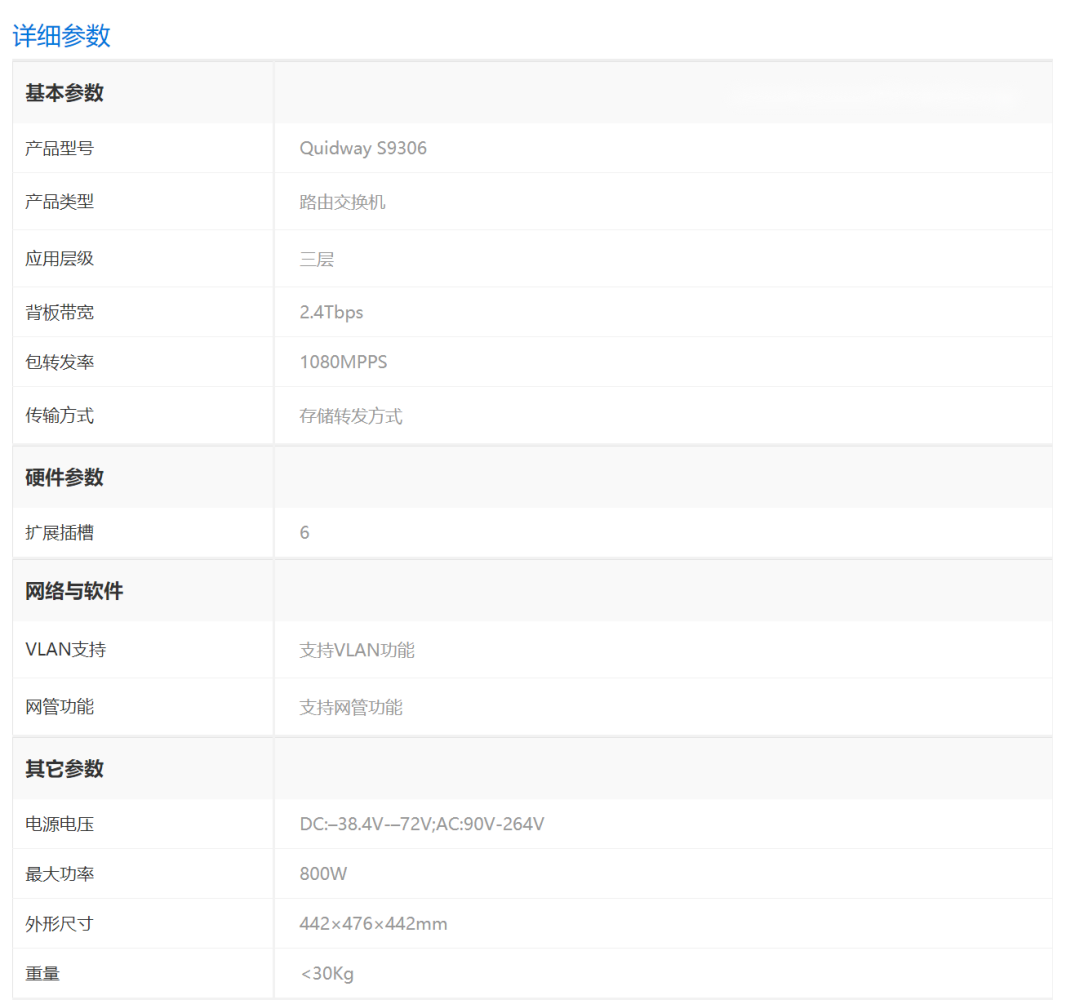Click the 支持VLAN功能 value

pos(357,650)
